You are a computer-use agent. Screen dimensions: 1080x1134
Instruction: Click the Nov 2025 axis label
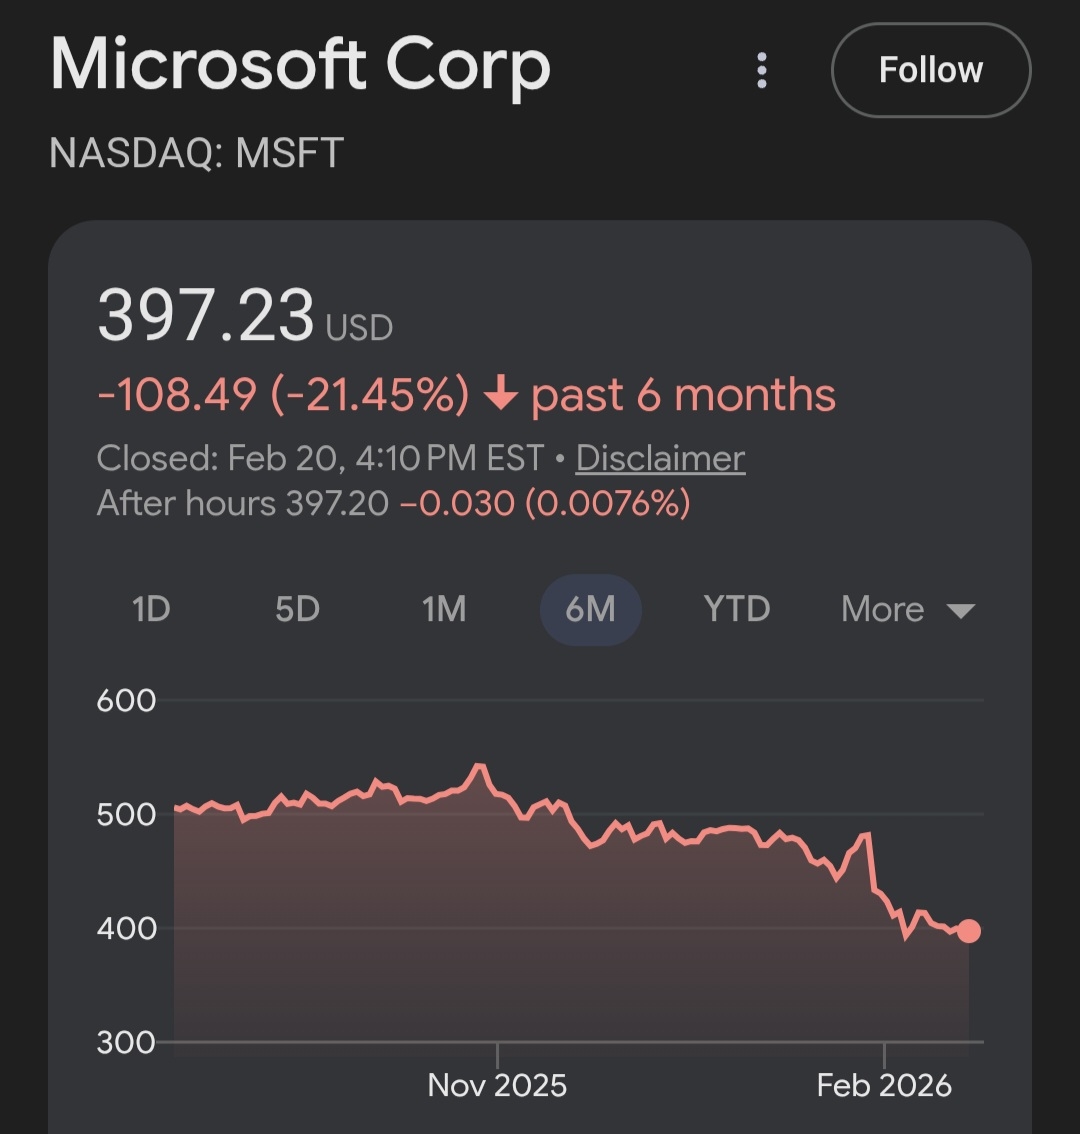tap(497, 1085)
